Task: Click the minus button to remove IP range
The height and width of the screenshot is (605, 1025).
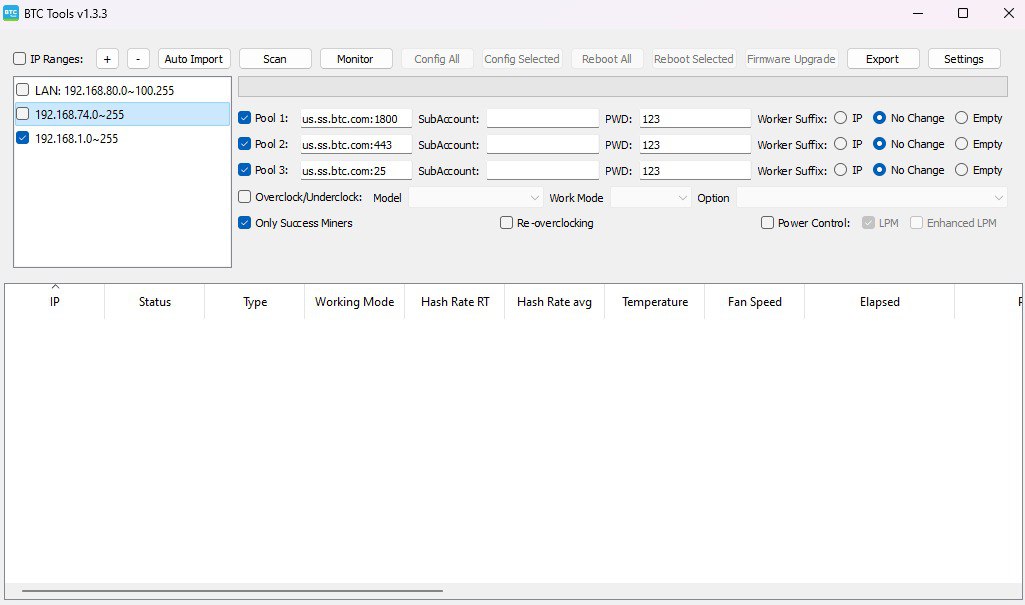Action: pos(139,59)
